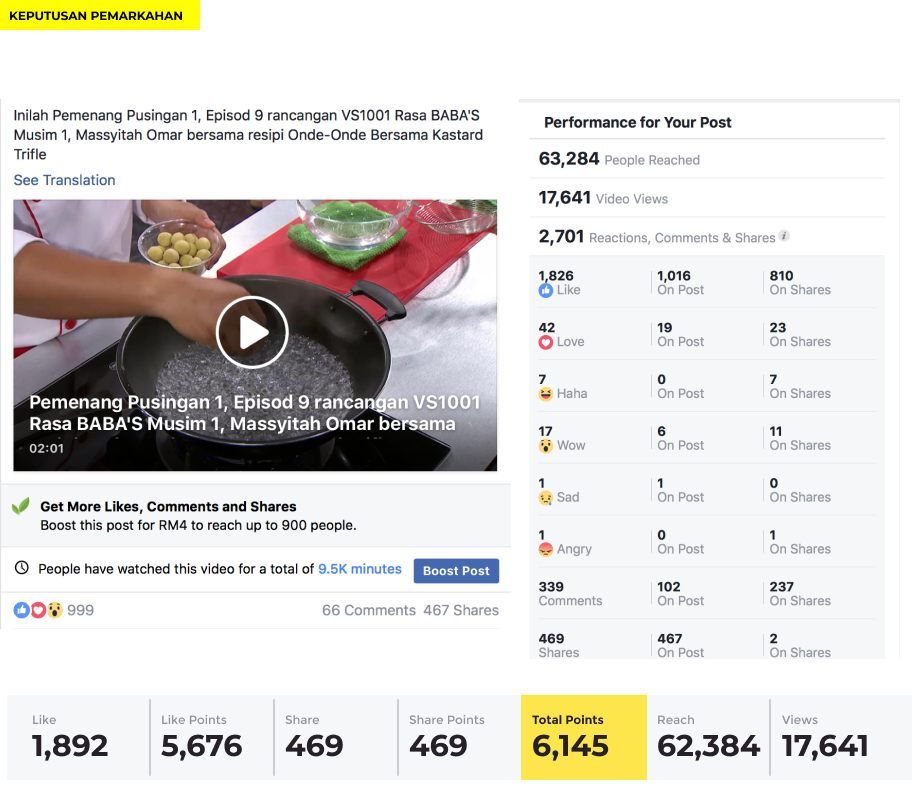Click the Boost Post button
Screen dimensions: 920x786
tap(456, 571)
